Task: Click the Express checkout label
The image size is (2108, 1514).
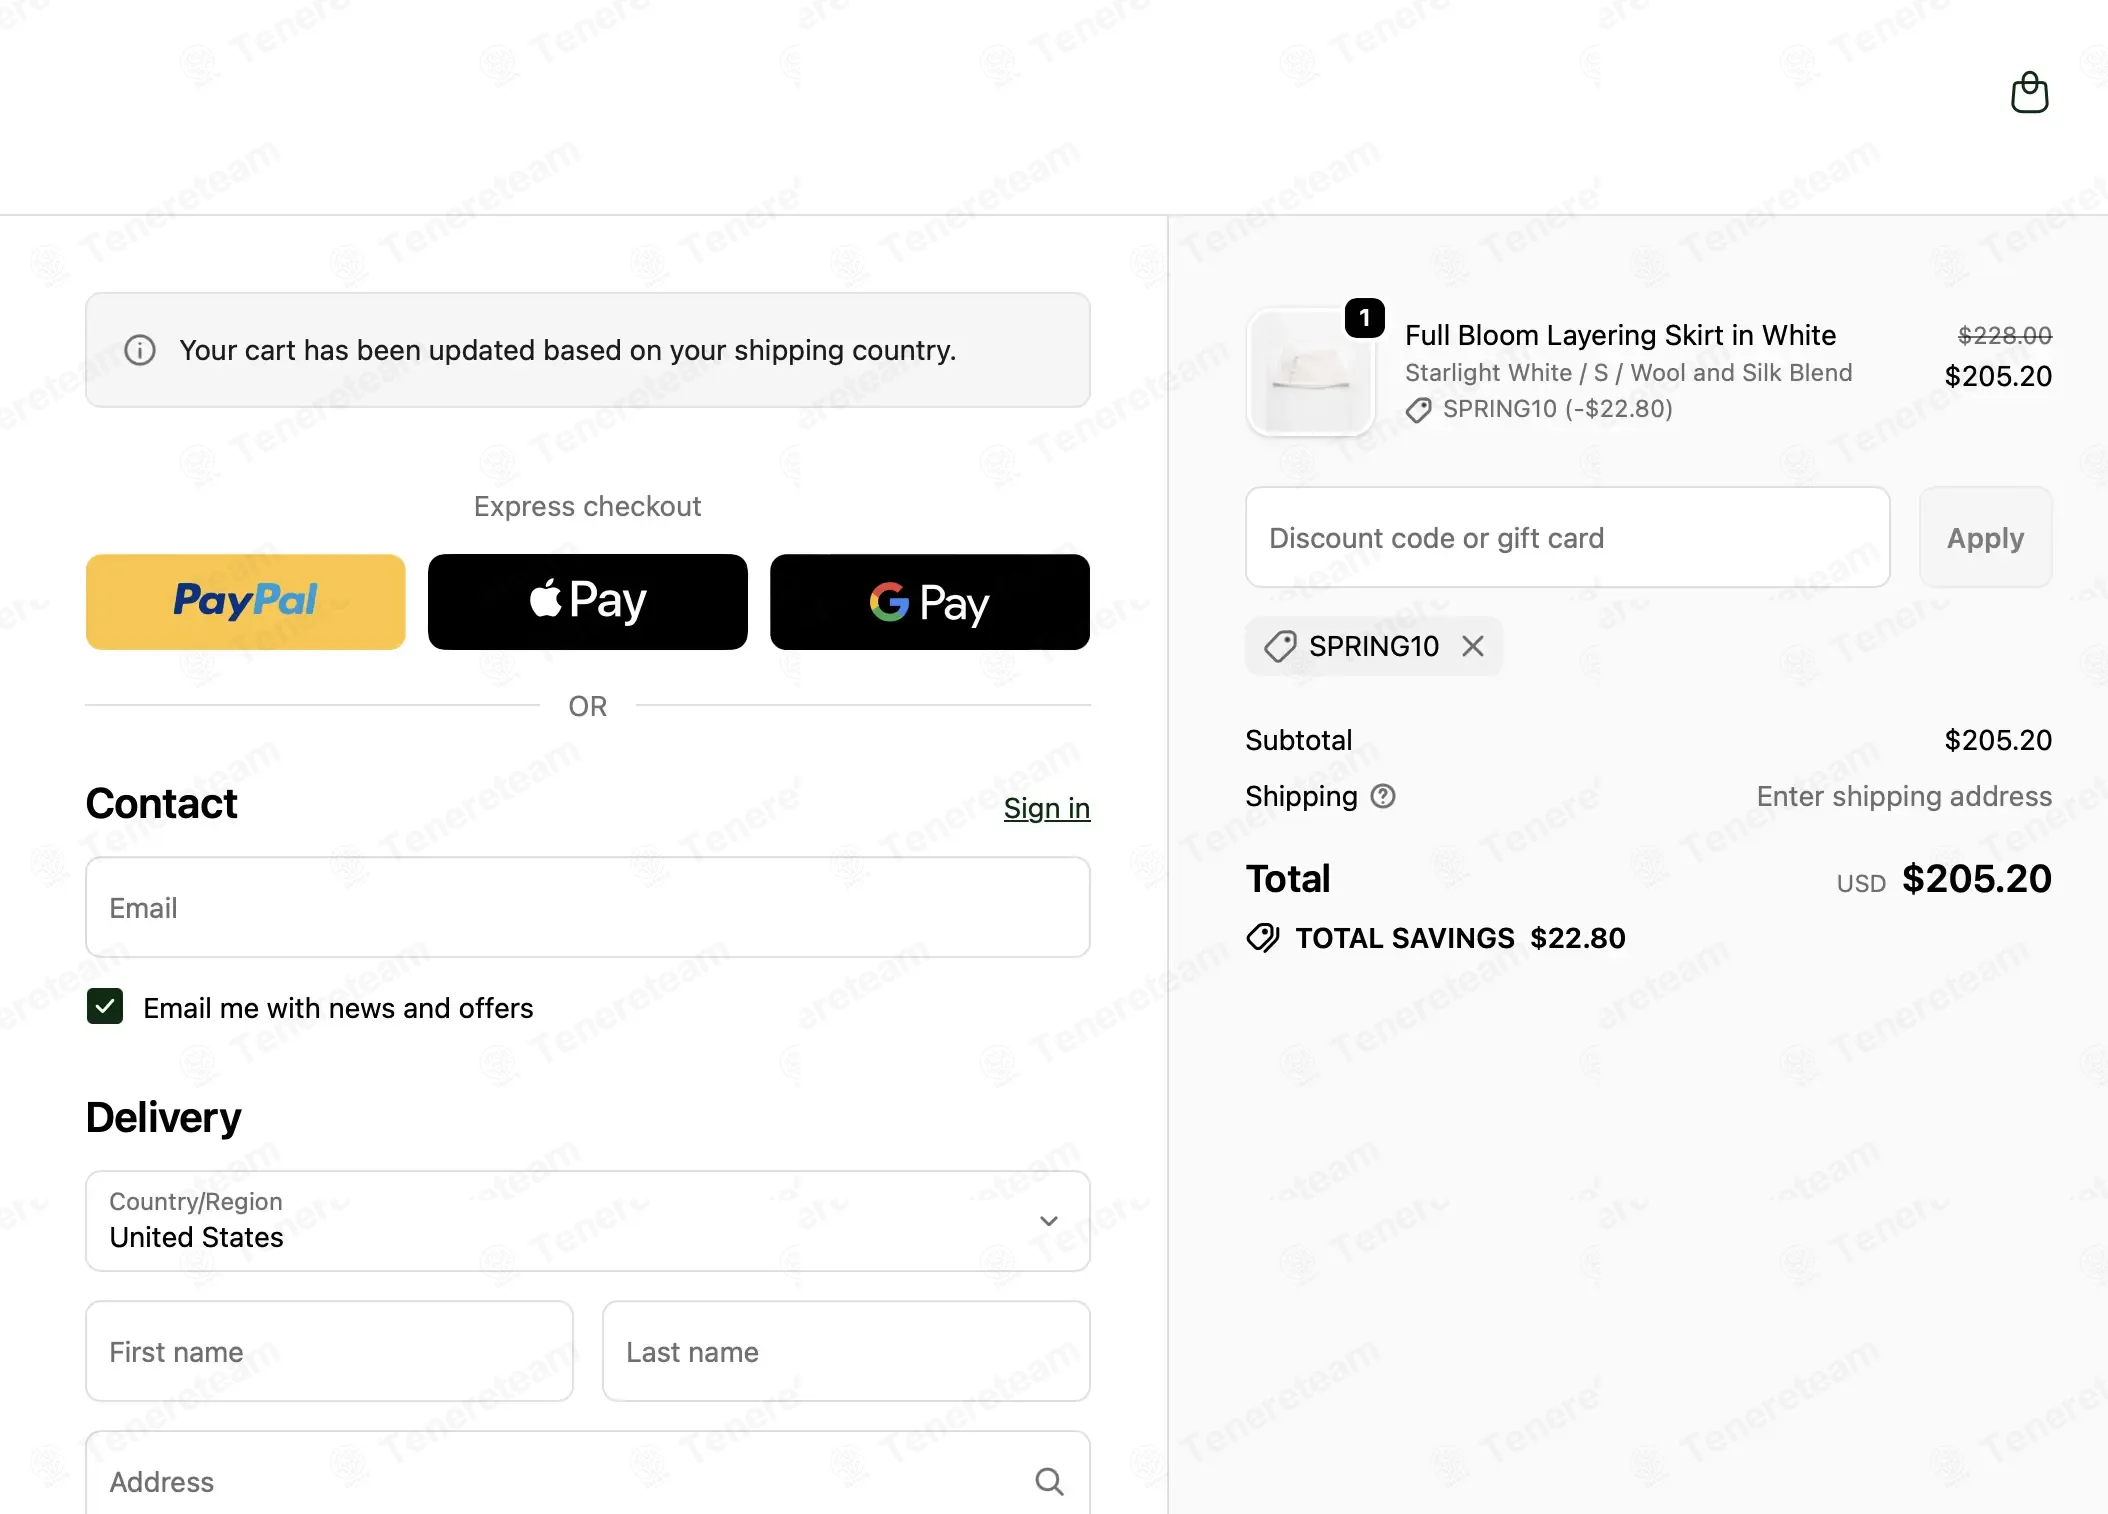Action: pyautogui.click(x=588, y=506)
